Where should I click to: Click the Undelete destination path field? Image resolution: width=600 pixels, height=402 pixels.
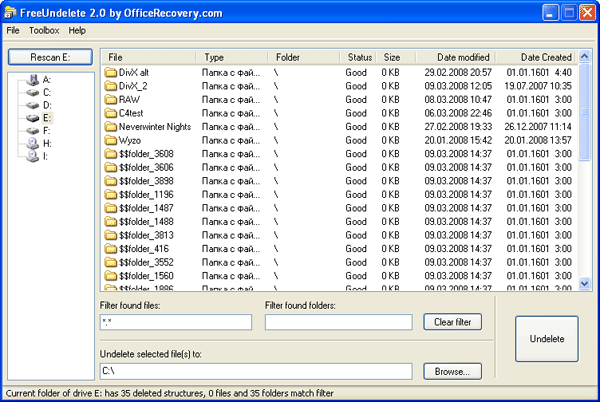(x=256, y=371)
